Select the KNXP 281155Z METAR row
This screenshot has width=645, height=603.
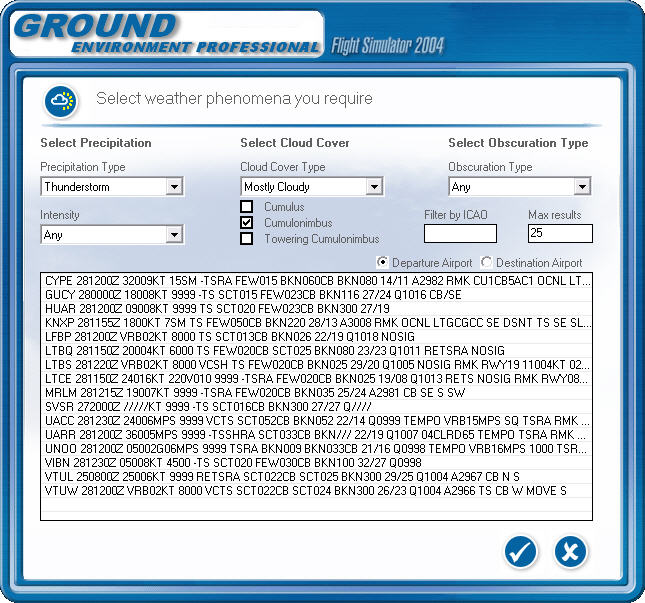(x=317, y=323)
